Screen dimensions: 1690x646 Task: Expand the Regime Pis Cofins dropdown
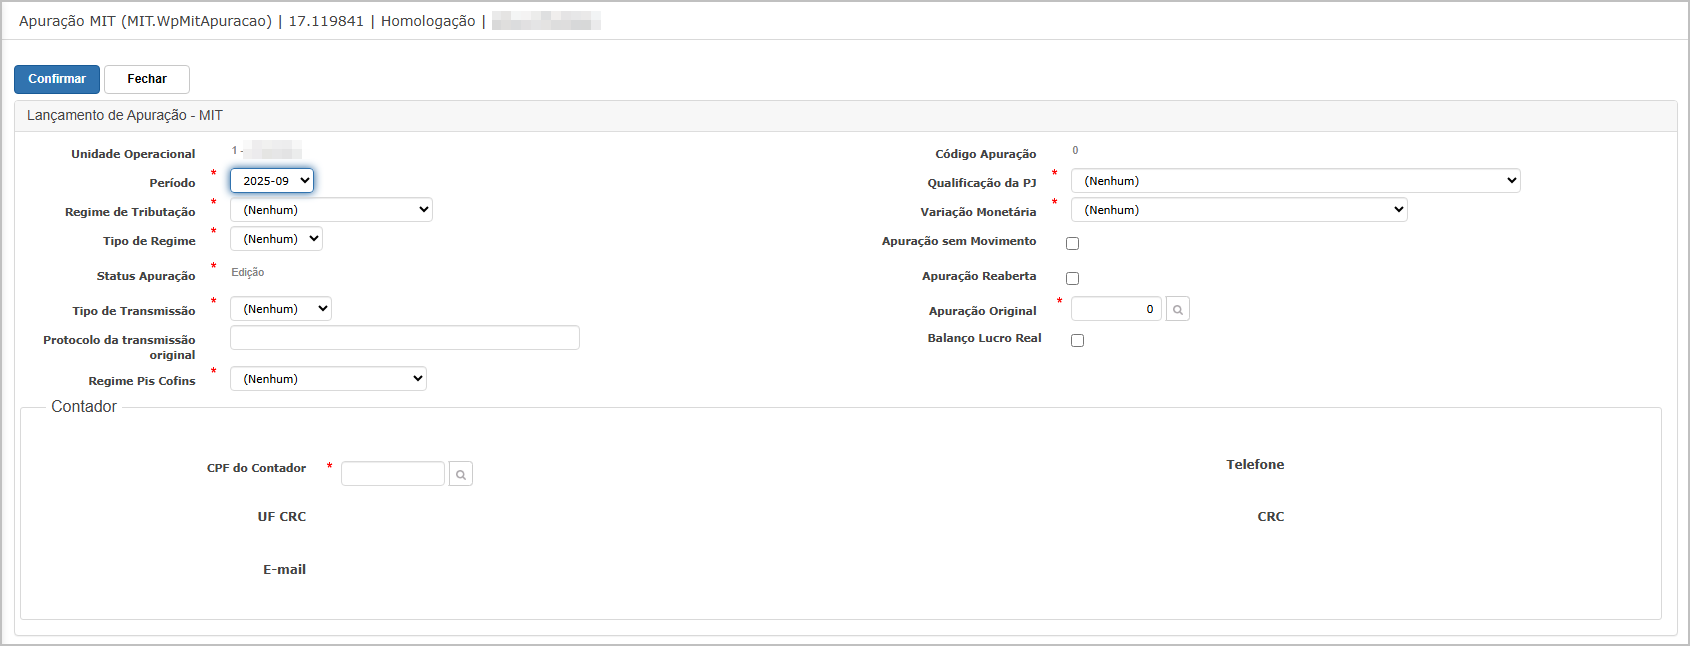coord(328,379)
